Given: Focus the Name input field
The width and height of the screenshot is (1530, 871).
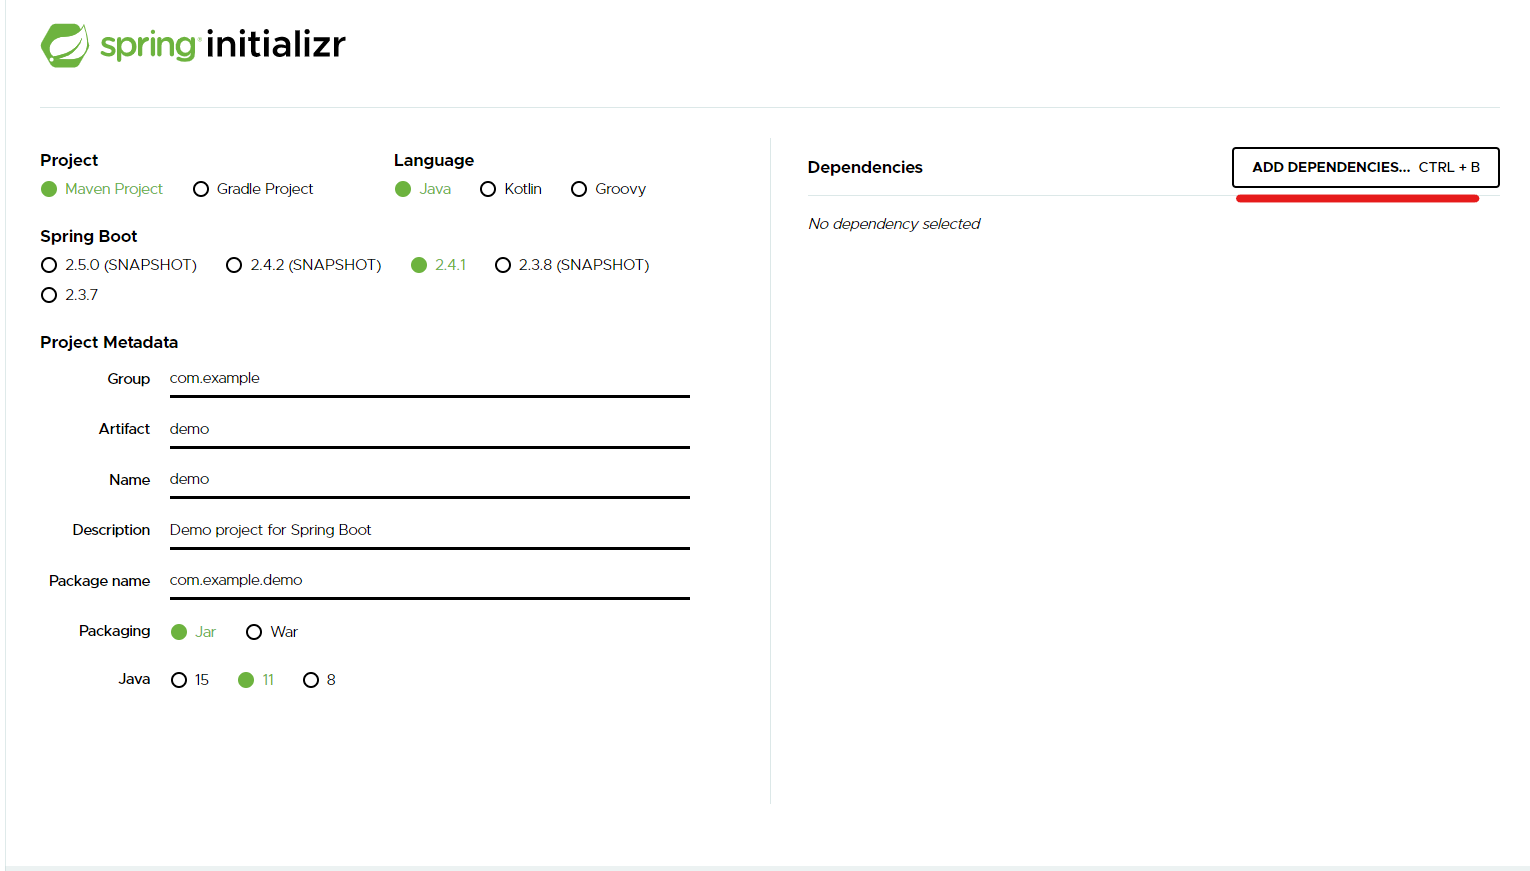Looking at the screenshot, I should [430, 480].
